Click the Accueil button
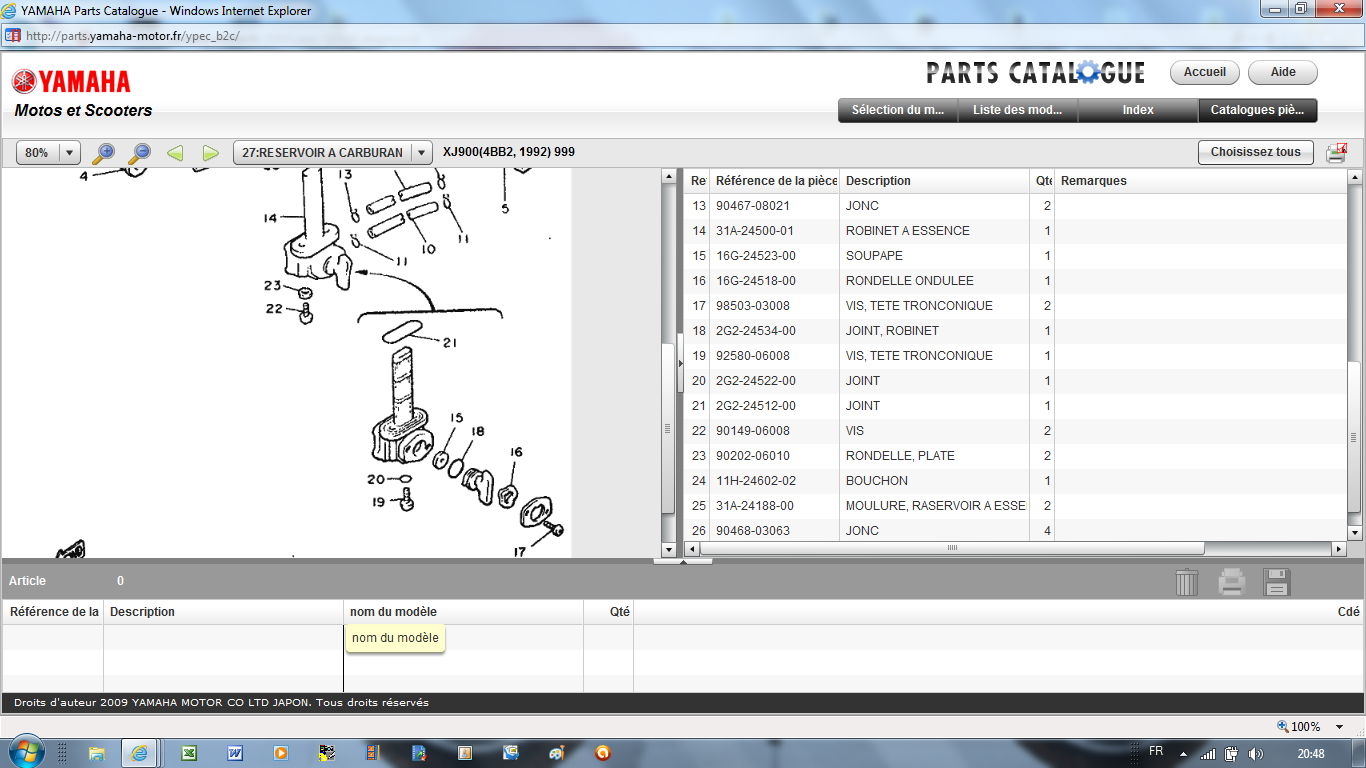The height and width of the screenshot is (768, 1366). (1205, 72)
